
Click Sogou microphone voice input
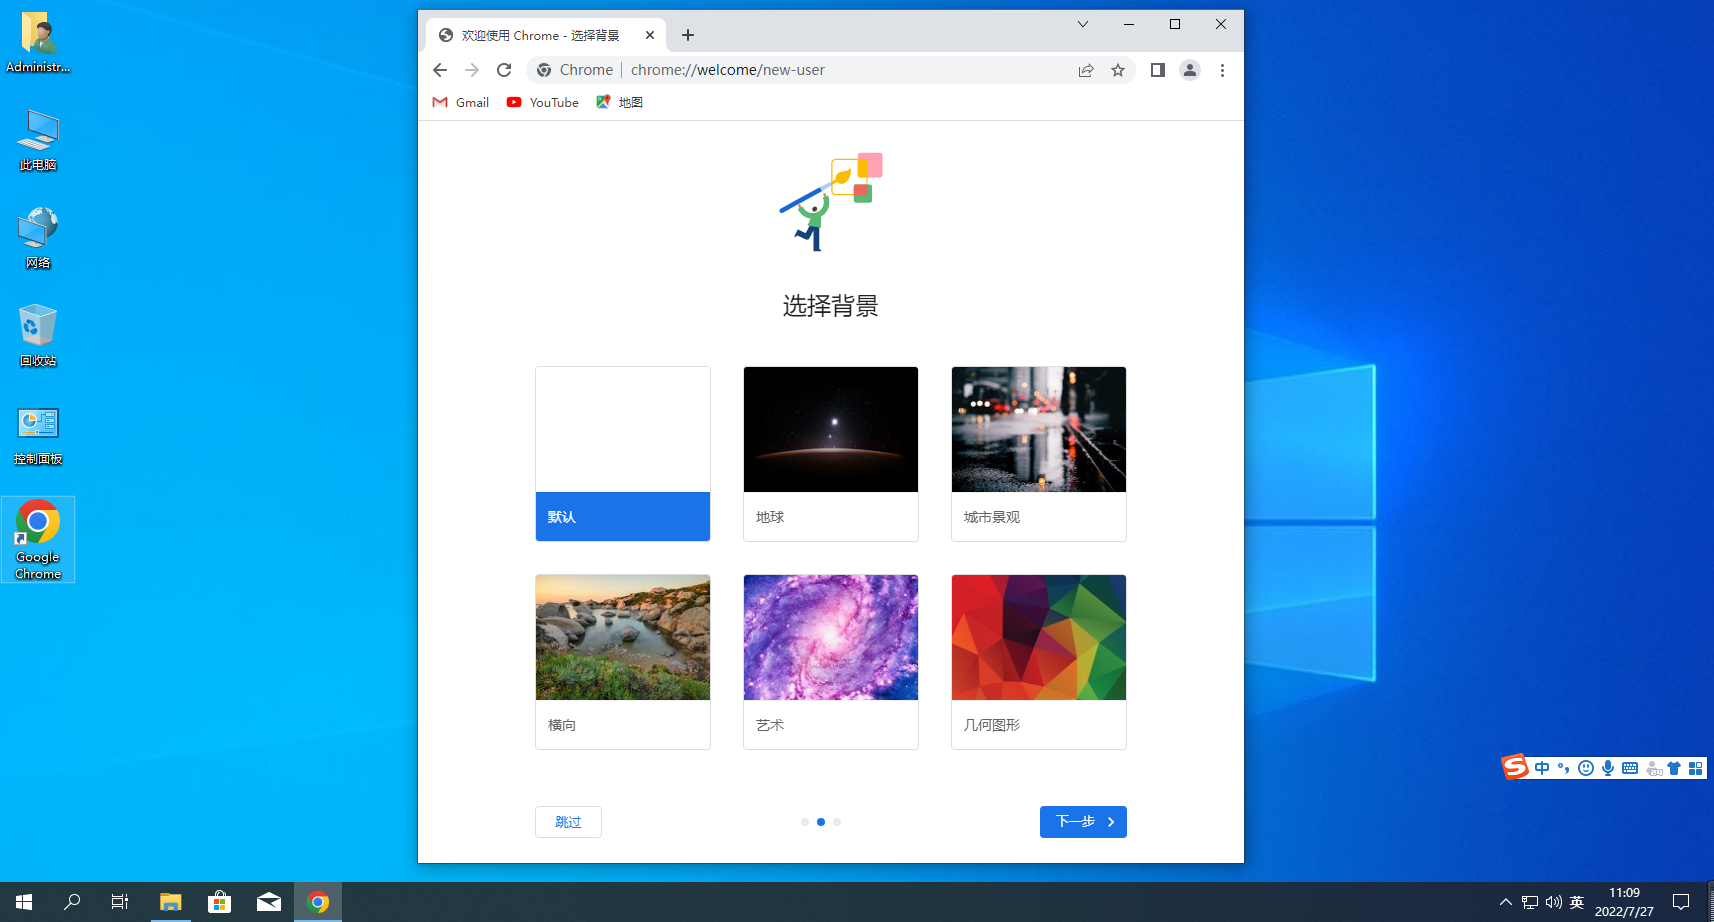1608,768
